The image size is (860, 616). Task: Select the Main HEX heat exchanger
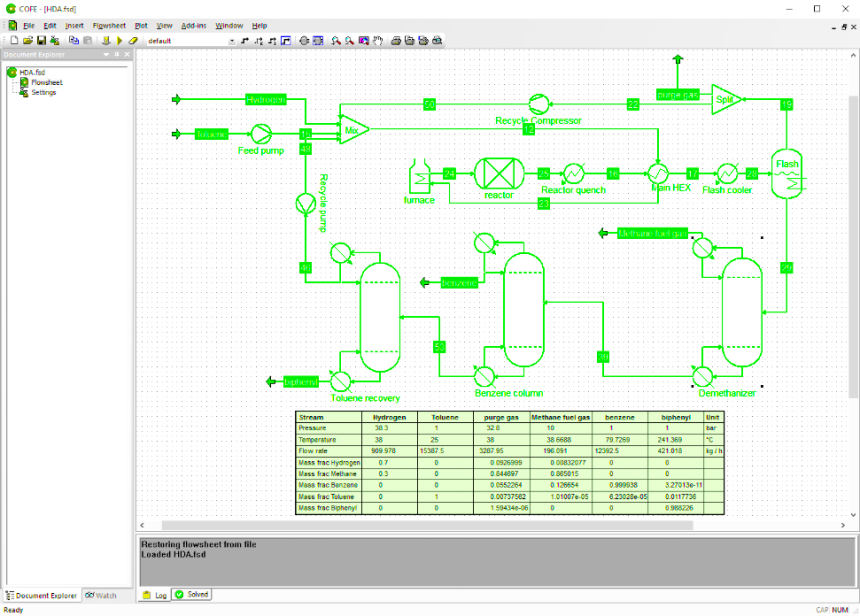point(658,174)
